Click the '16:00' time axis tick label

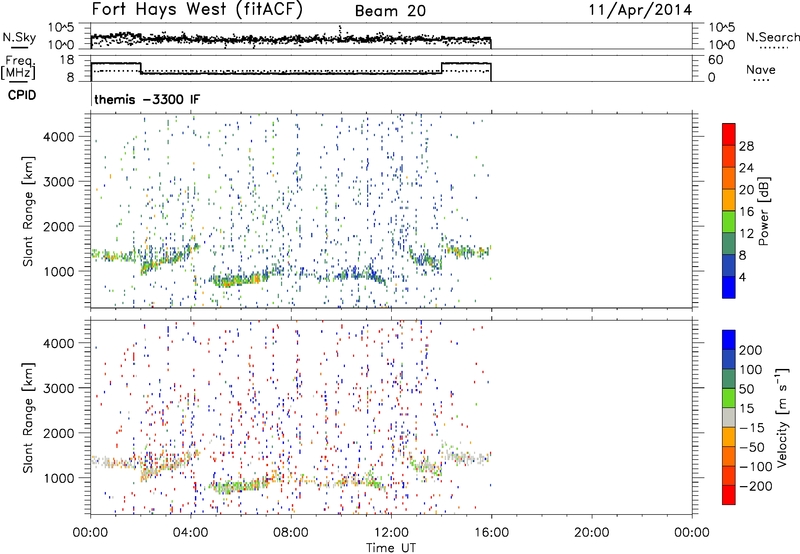pyautogui.click(x=491, y=533)
